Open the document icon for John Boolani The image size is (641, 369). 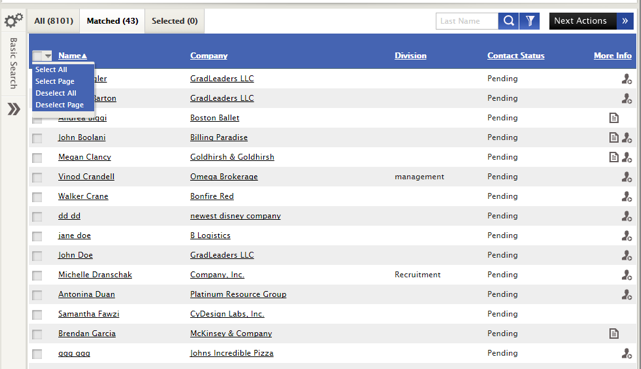coord(614,138)
